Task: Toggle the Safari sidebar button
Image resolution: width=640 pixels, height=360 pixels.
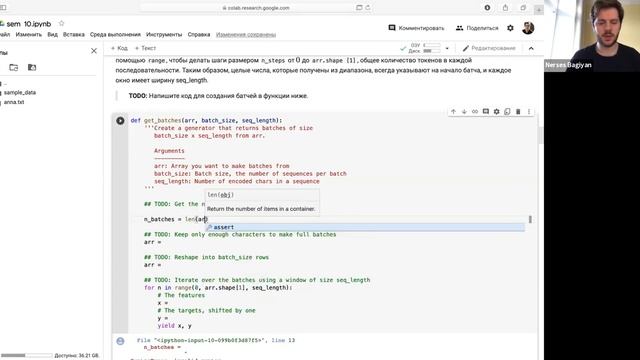Action: pyautogui.click(x=3, y=8)
